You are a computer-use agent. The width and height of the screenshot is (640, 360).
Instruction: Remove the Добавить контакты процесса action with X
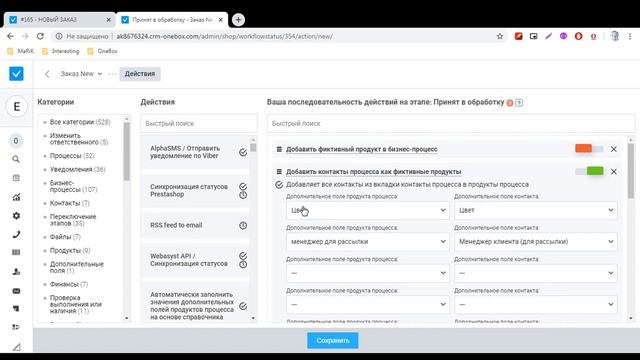point(613,172)
